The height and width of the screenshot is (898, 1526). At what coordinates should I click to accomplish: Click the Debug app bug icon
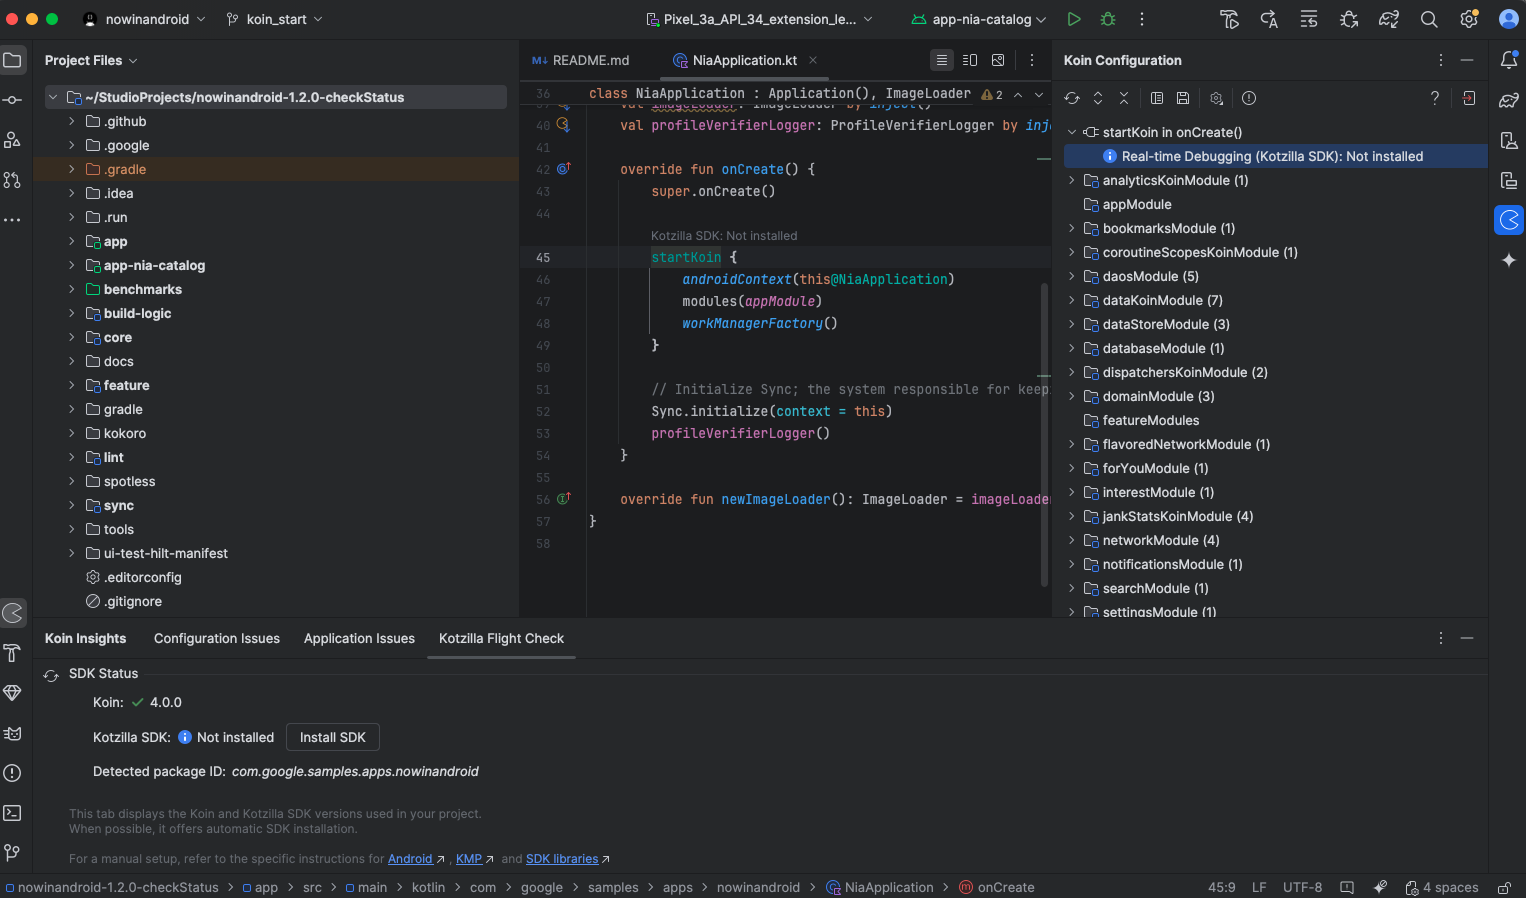[x=1107, y=19]
